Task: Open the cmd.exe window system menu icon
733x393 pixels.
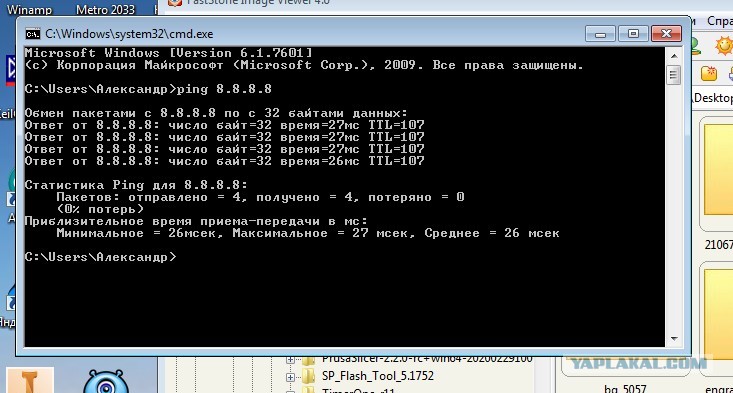Action: [32, 34]
